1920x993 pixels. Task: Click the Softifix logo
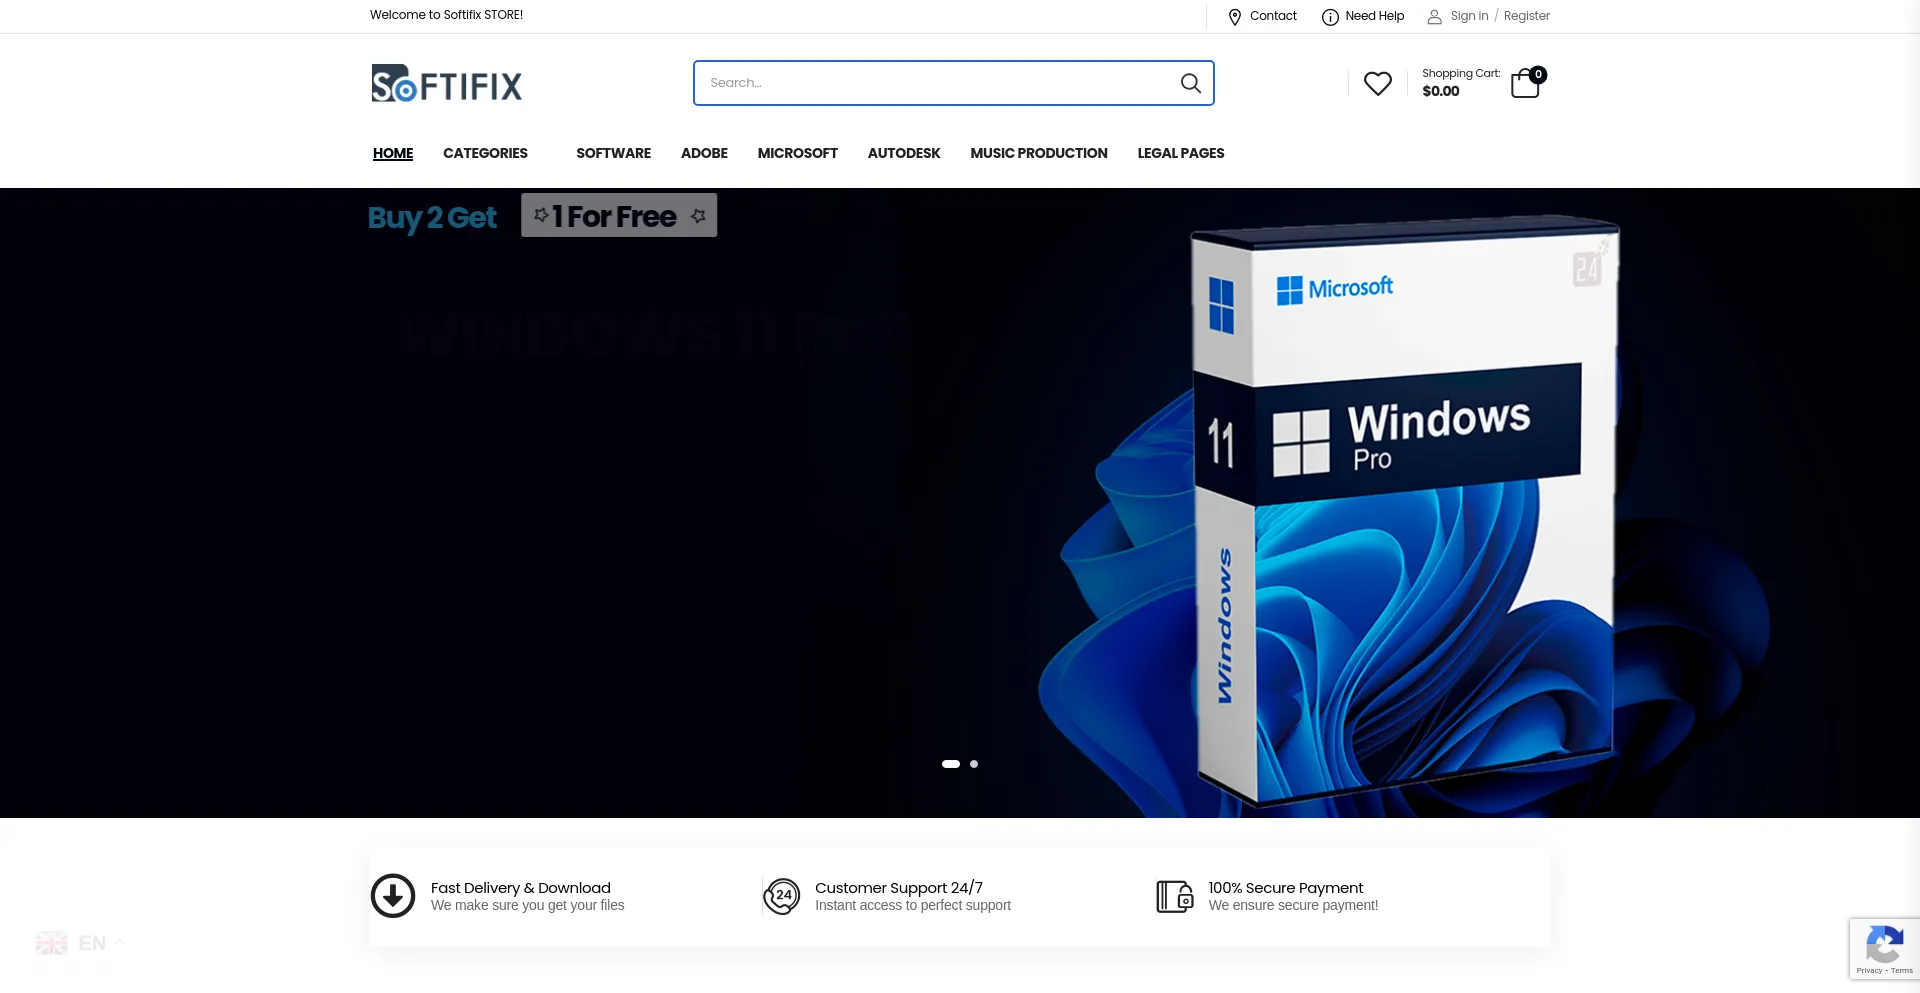(x=447, y=84)
